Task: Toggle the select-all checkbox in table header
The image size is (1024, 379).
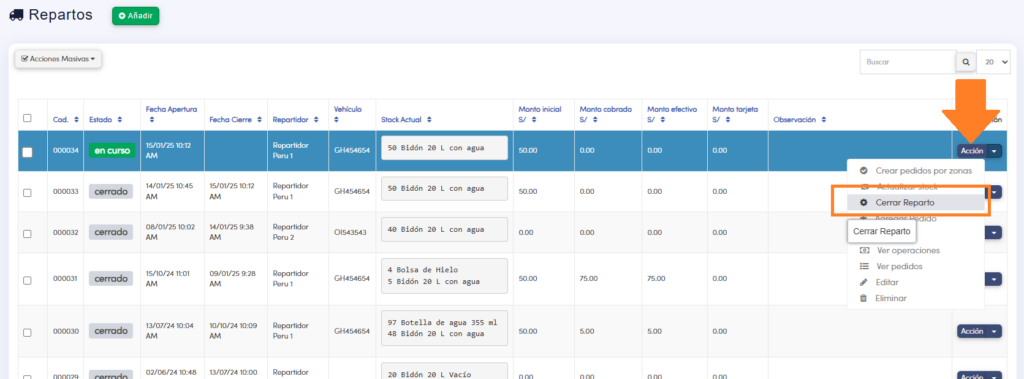Action: pyautogui.click(x=27, y=118)
